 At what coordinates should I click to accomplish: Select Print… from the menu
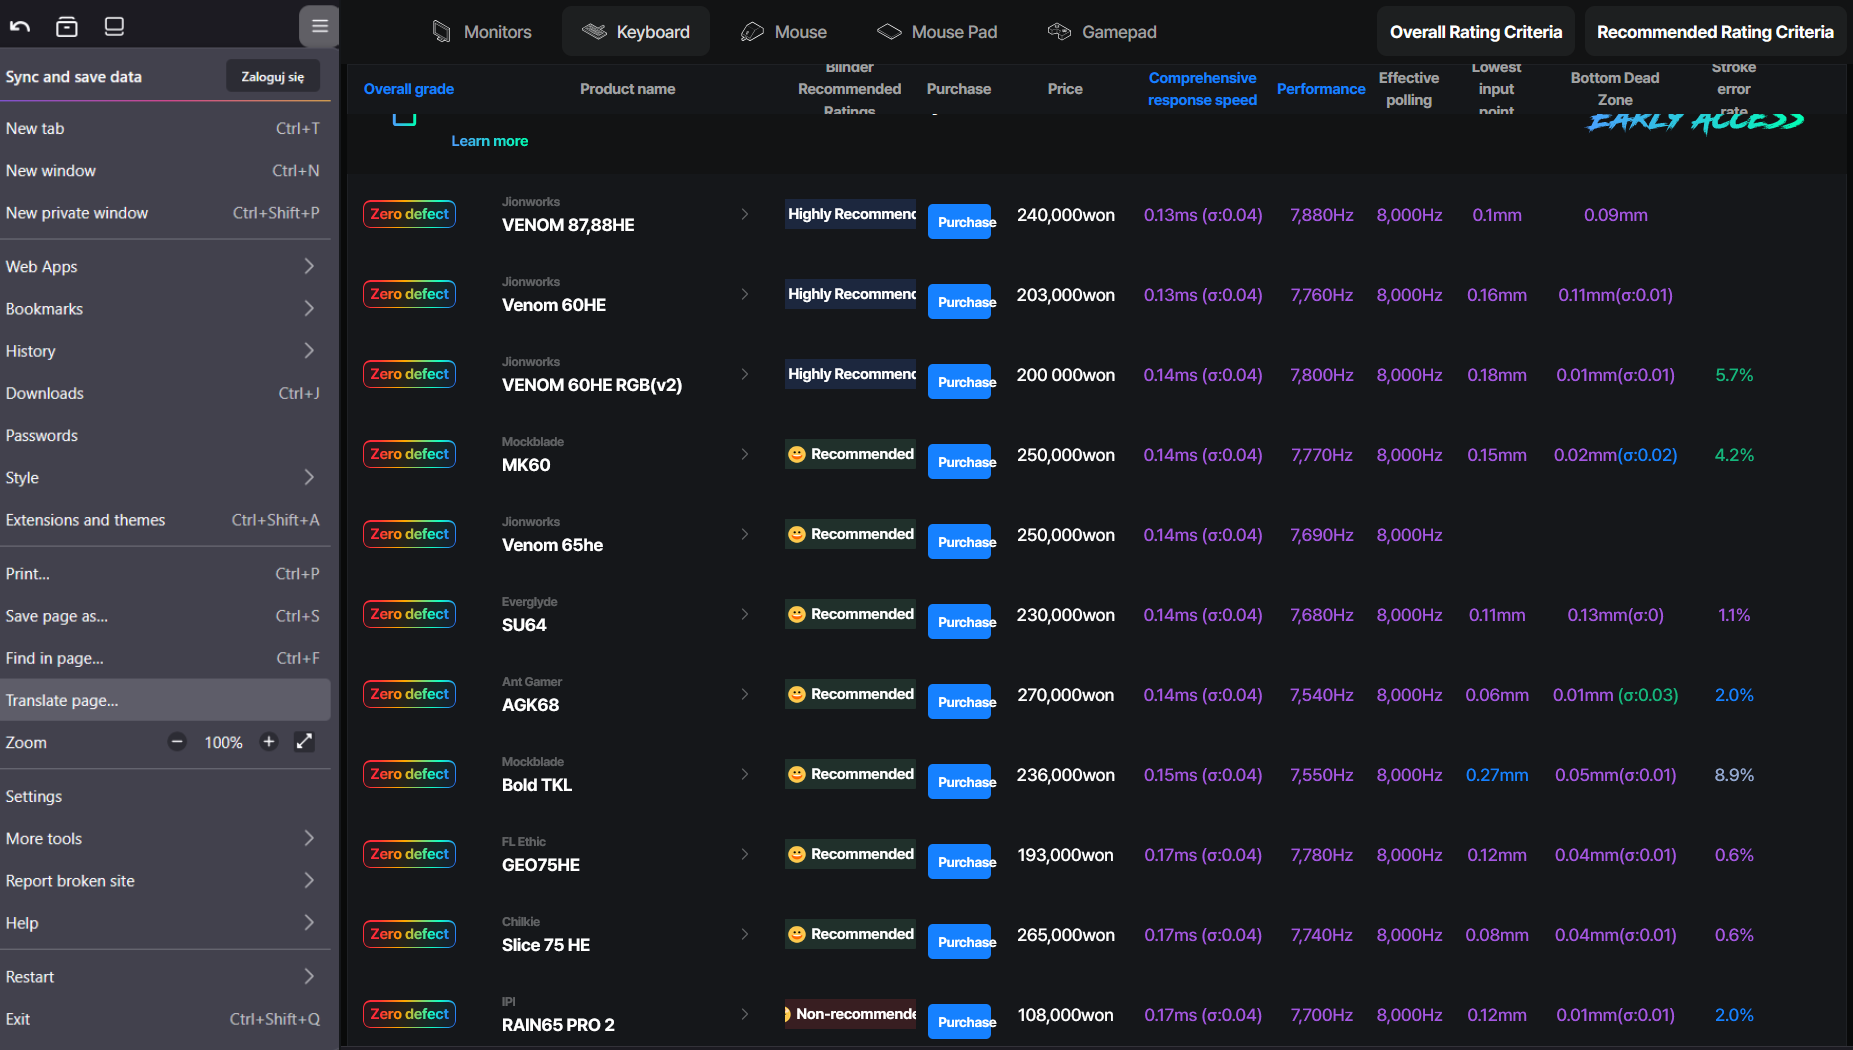coord(165,574)
